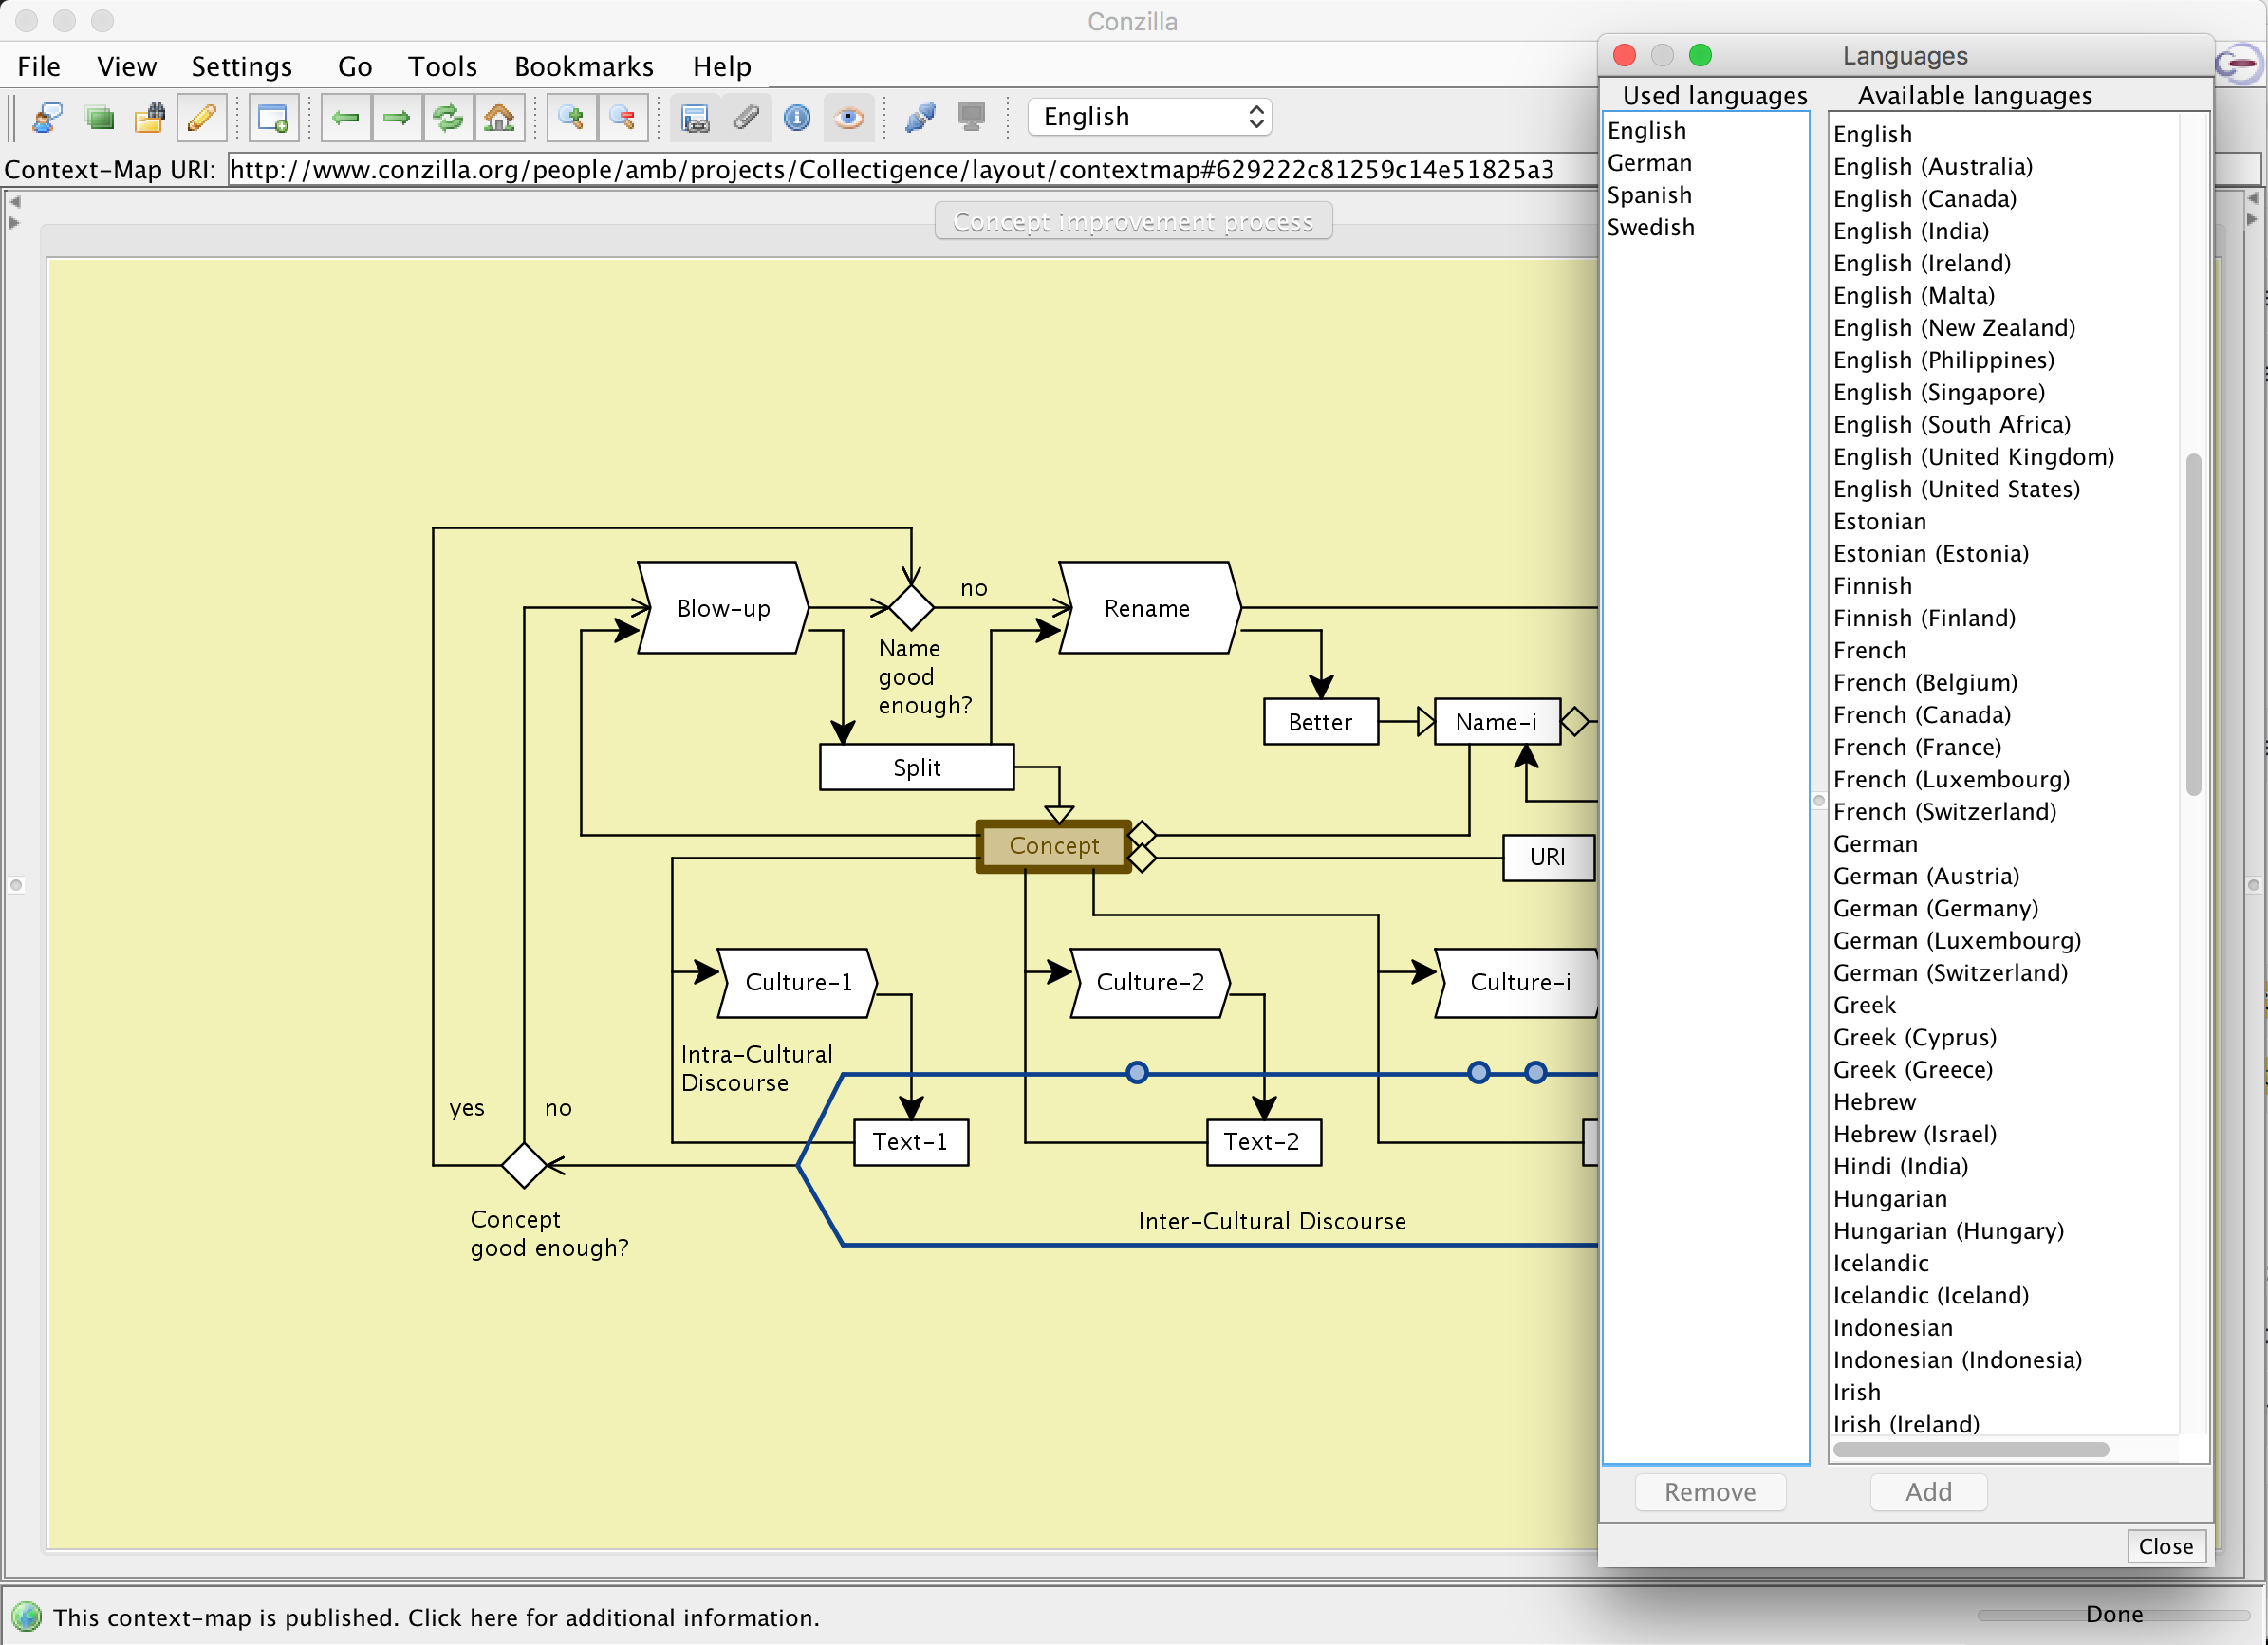
Task: Open the Bookmarks menu
Action: point(583,66)
